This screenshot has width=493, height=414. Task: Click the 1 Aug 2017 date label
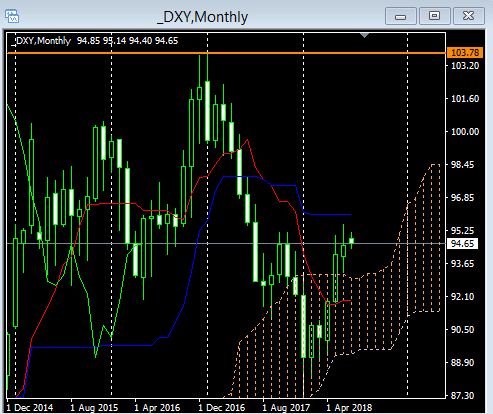coord(286,407)
